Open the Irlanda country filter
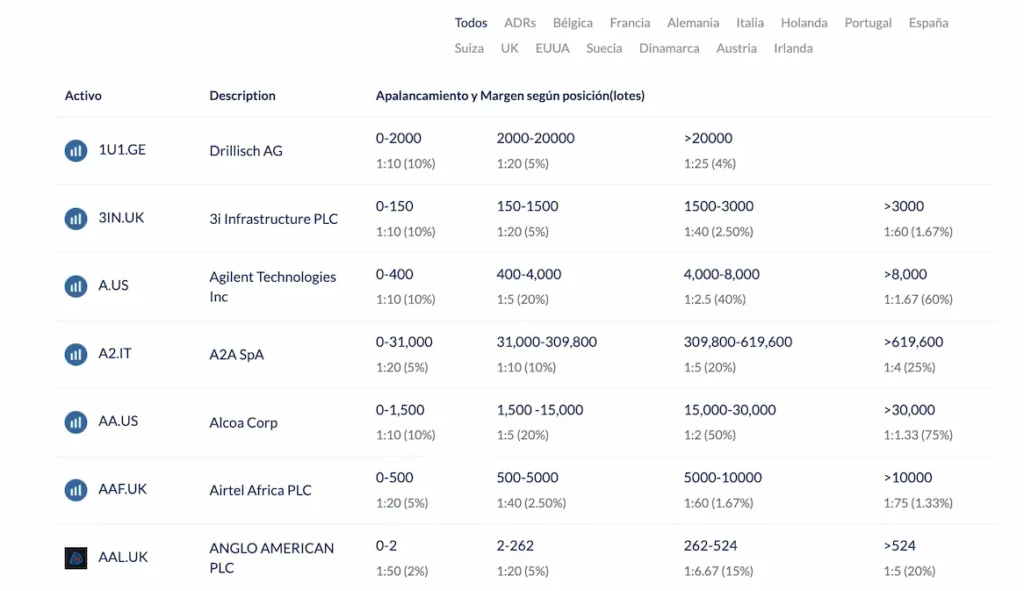This screenshot has width=1024, height=591. point(793,48)
